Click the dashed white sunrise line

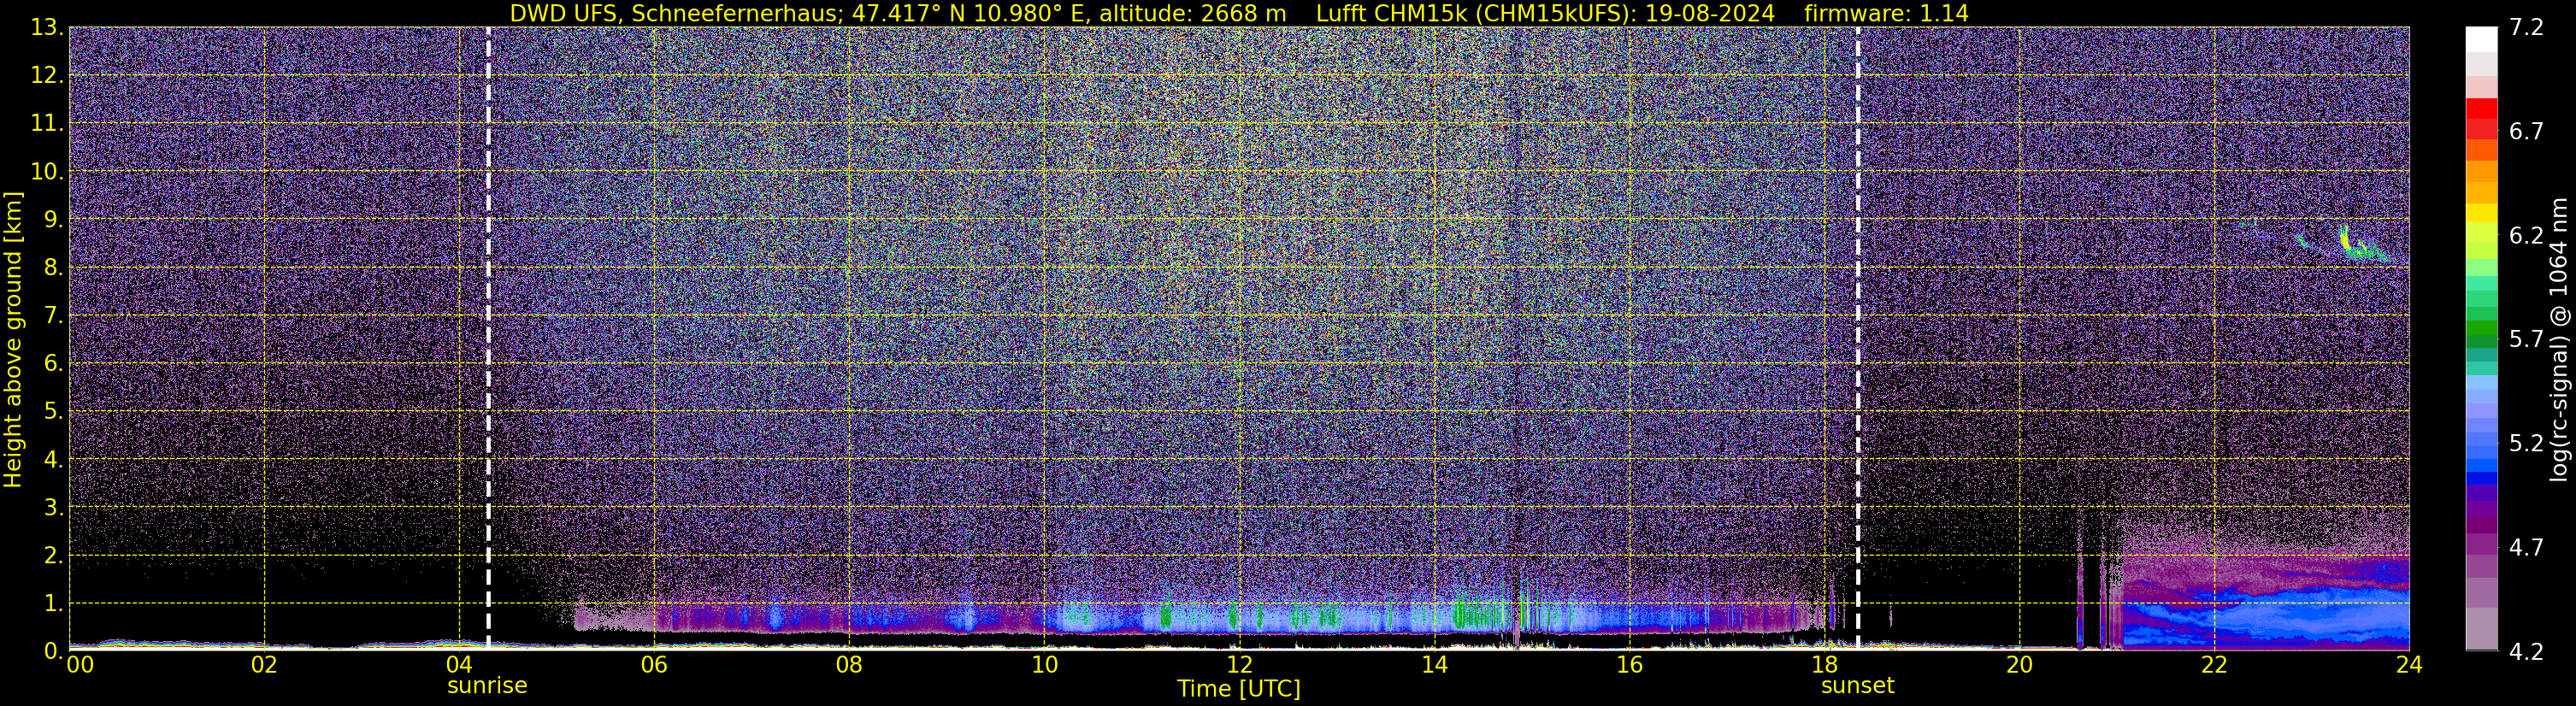point(488,338)
